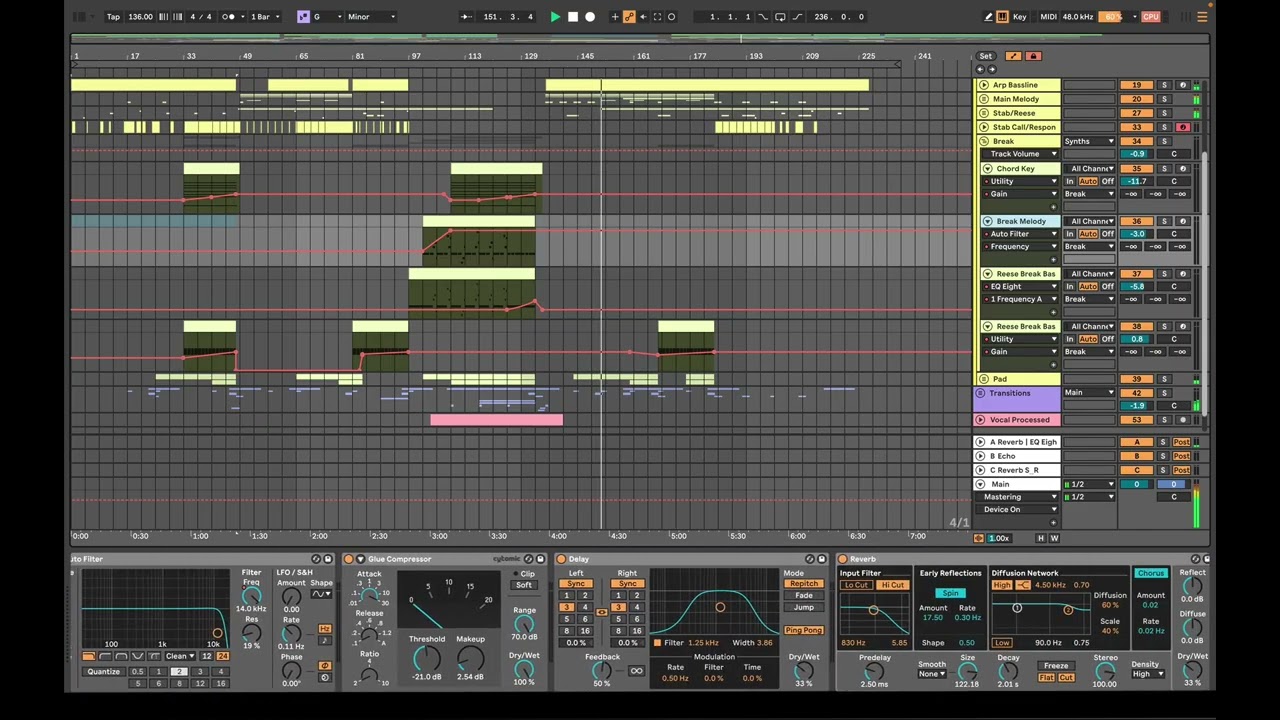This screenshot has height=720, width=1280.
Task: Solo the Main Melody track
Action: (1164, 99)
